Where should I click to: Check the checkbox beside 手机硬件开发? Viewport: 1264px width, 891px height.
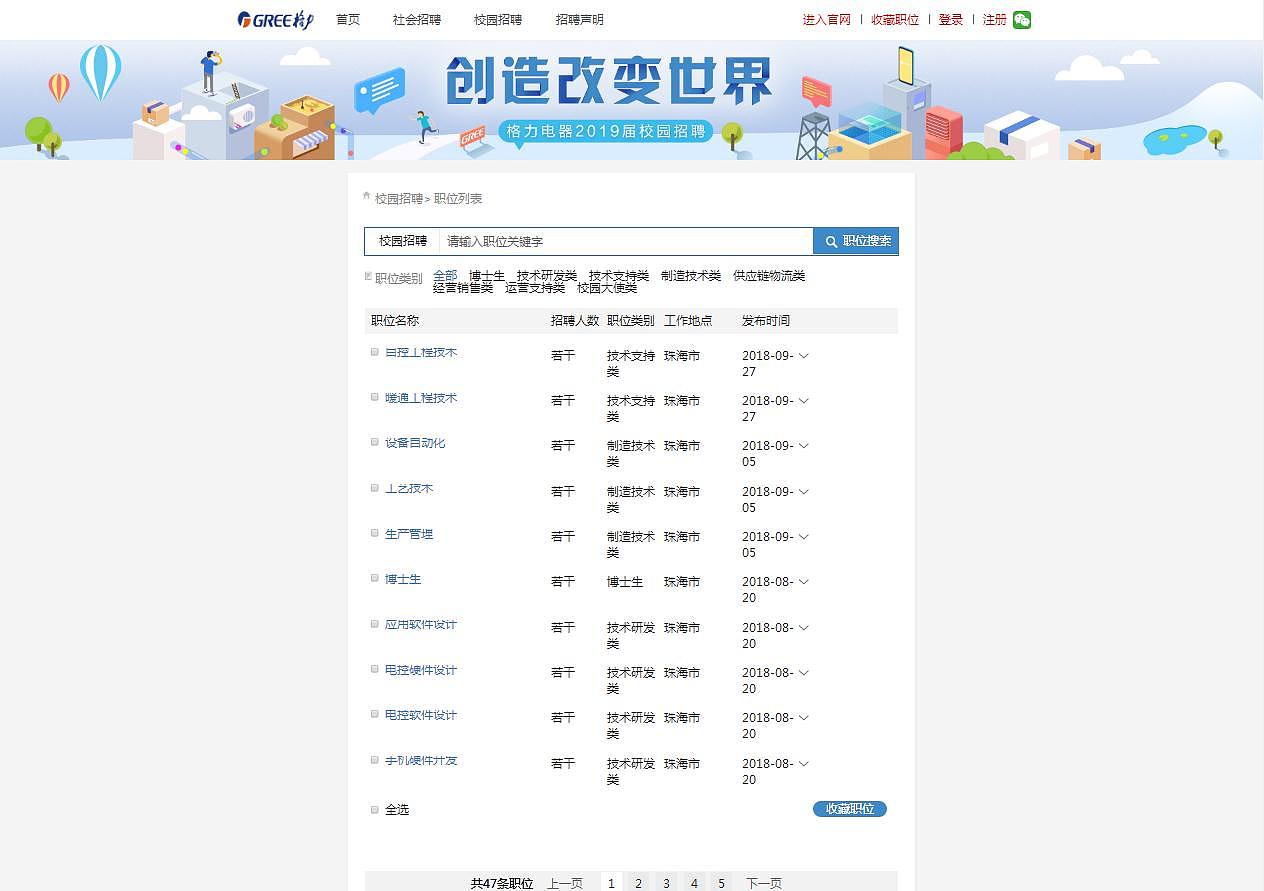pos(374,759)
